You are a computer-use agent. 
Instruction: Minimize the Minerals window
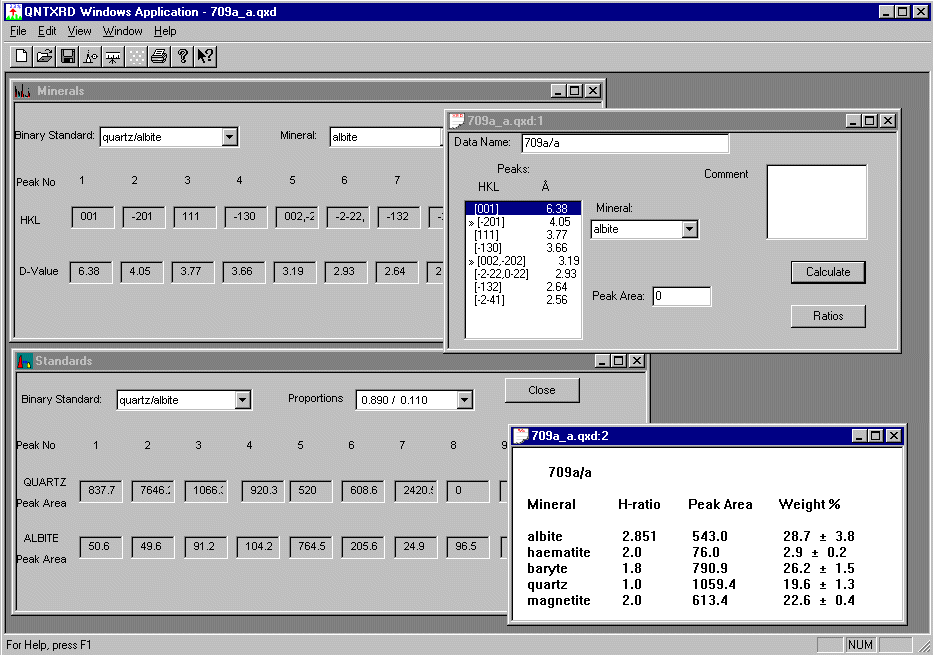tap(558, 91)
